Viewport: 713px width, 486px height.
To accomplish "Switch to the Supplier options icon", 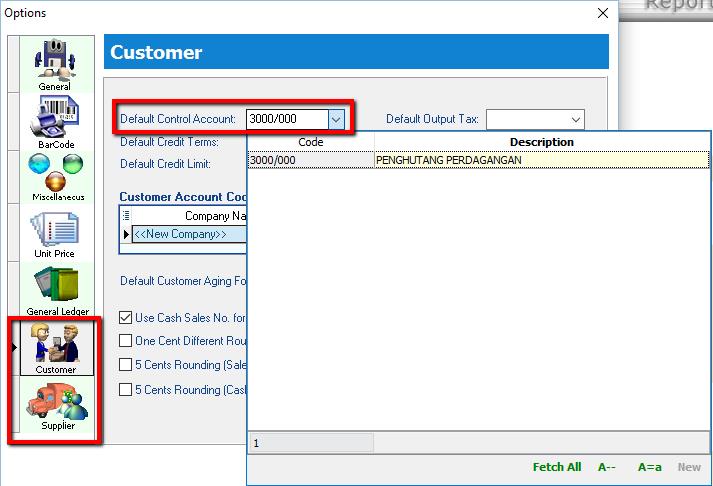I will point(57,405).
